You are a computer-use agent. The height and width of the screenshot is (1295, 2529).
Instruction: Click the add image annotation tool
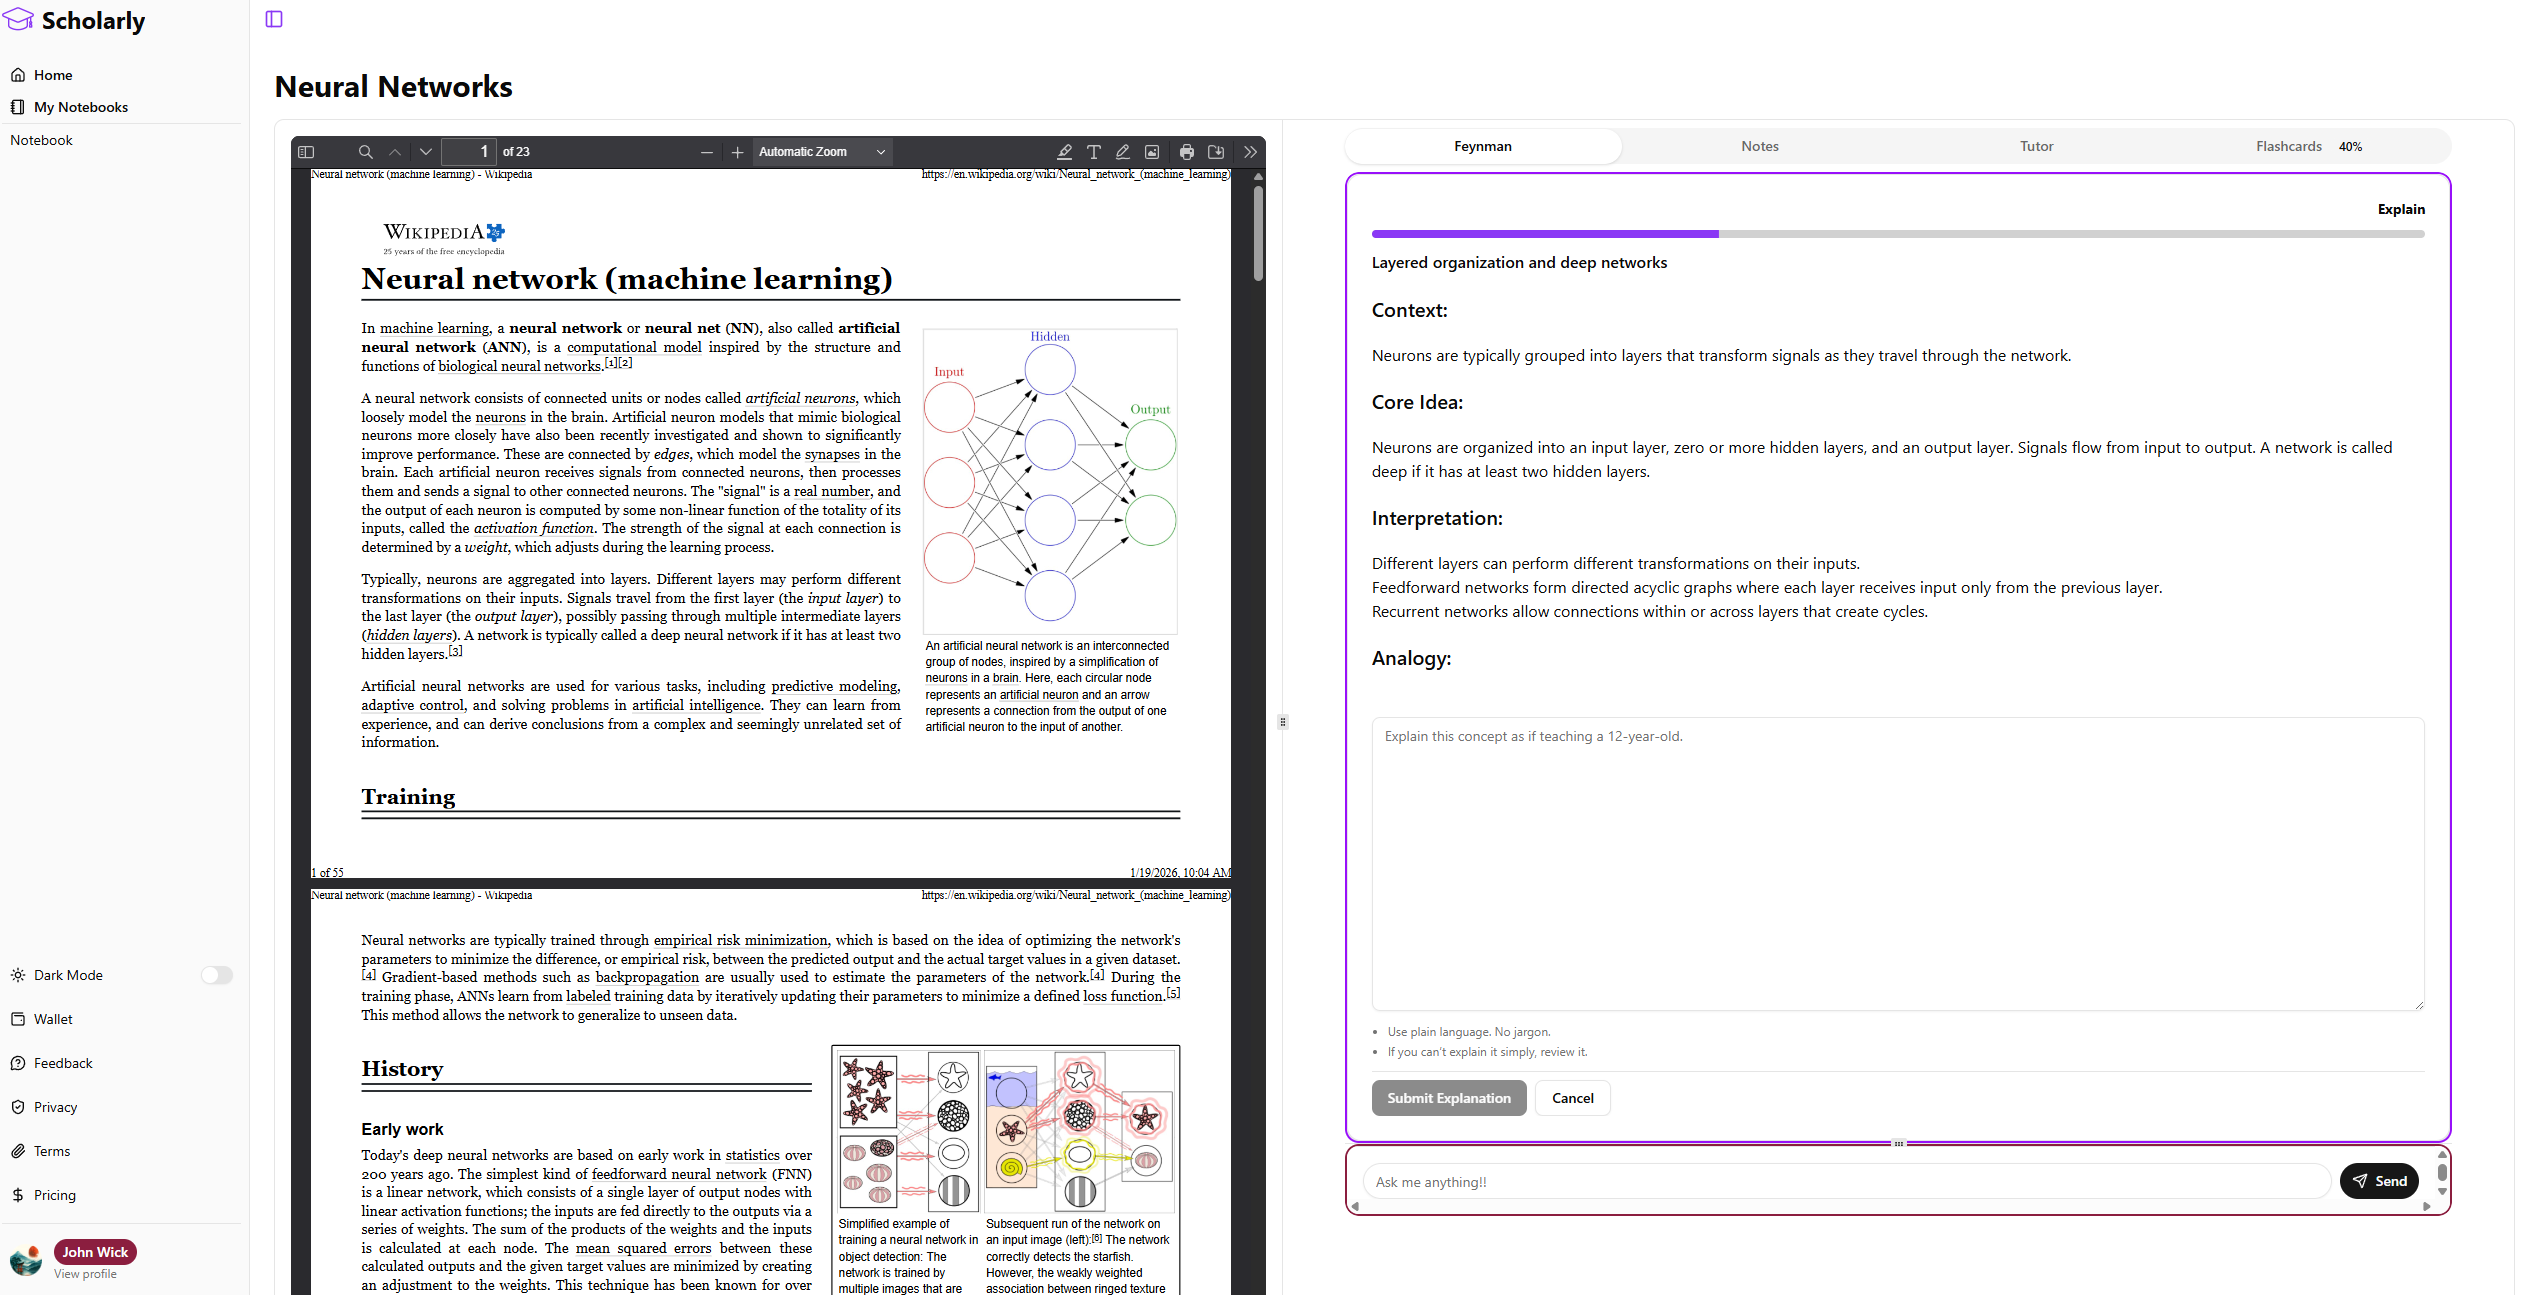tap(1152, 152)
